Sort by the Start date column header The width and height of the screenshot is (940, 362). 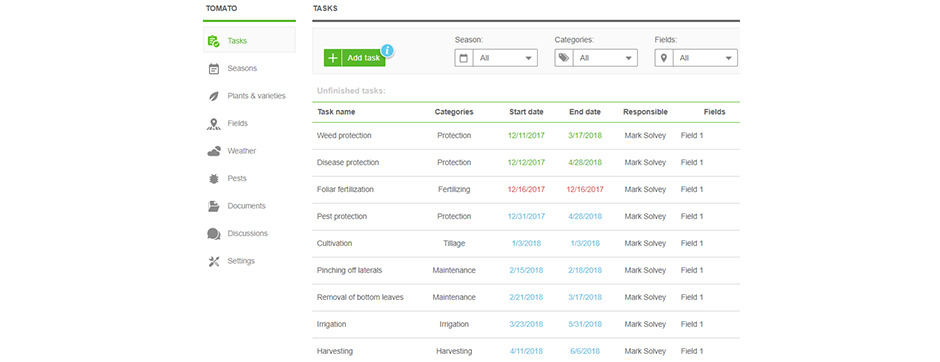[526, 112]
